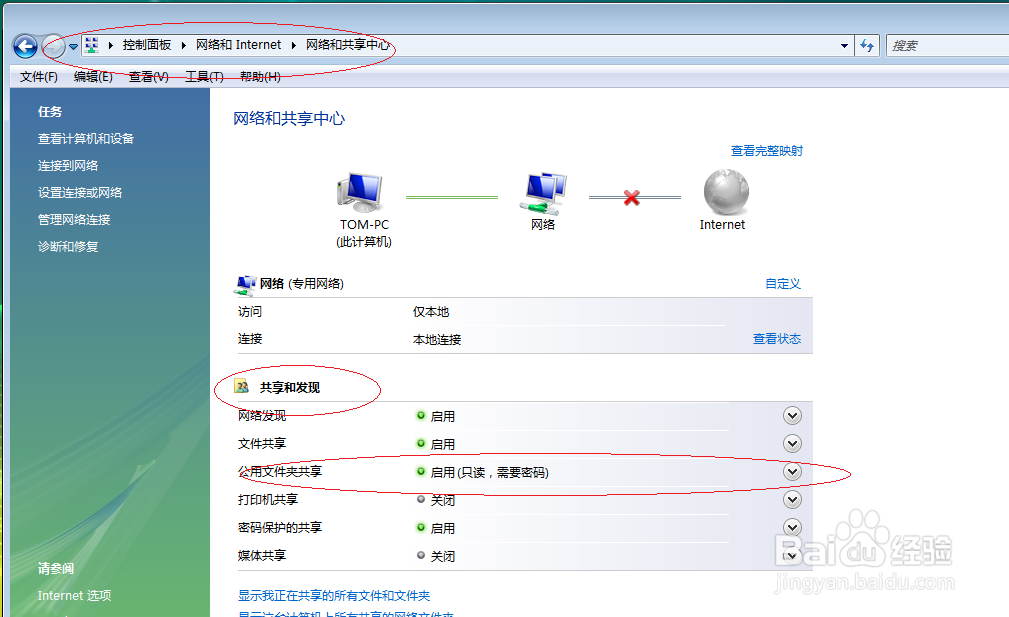Image resolution: width=1009 pixels, height=617 pixels.
Task: Open Internet 选项 in the sidebar
Action: (74, 595)
